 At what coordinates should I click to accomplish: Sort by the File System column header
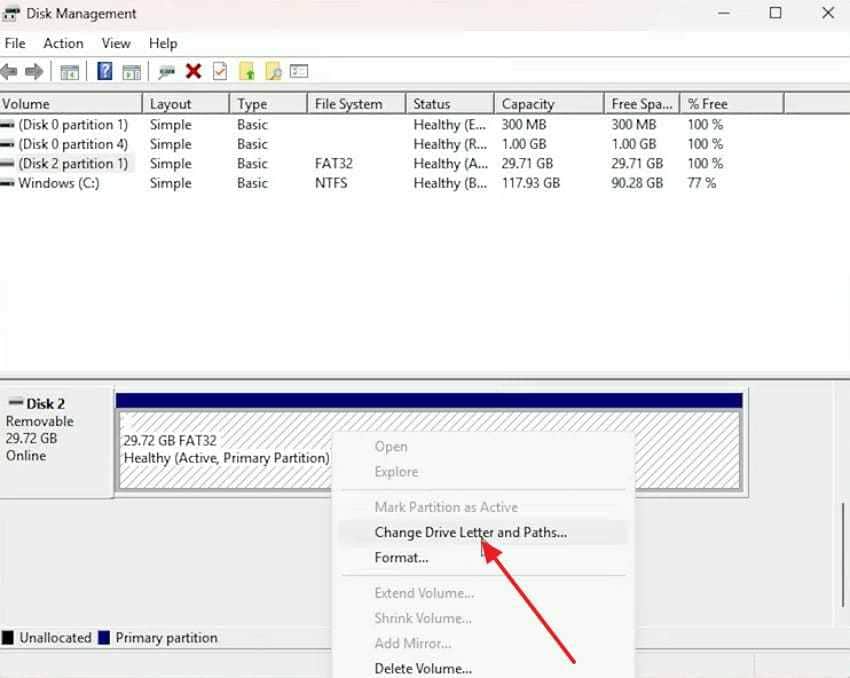356,104
